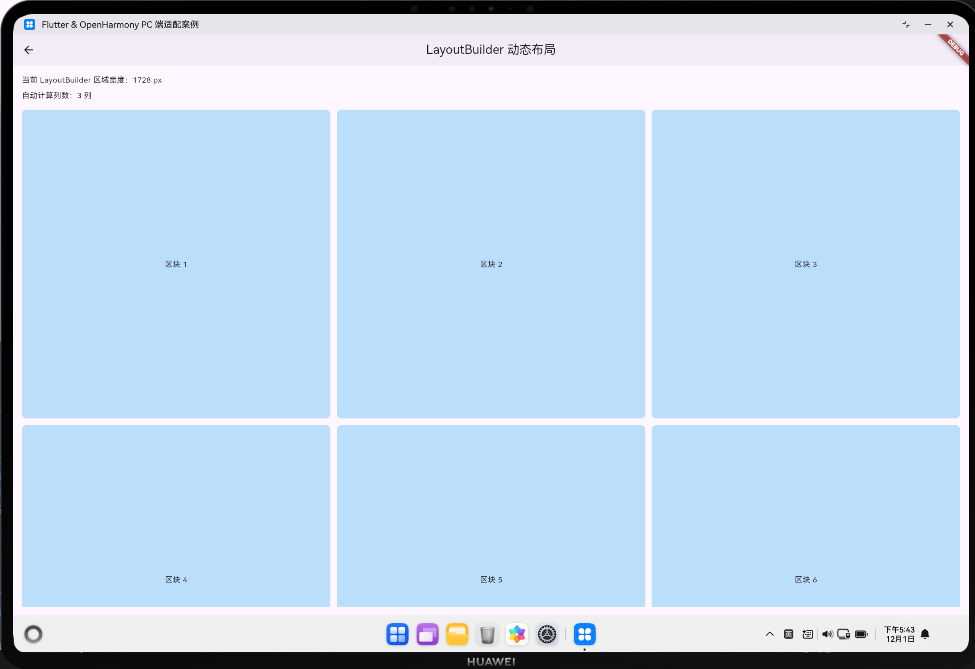Open the display connection tray icon
Image resolution: width=975 pixels, height=669 pixels.
point(844,634)
